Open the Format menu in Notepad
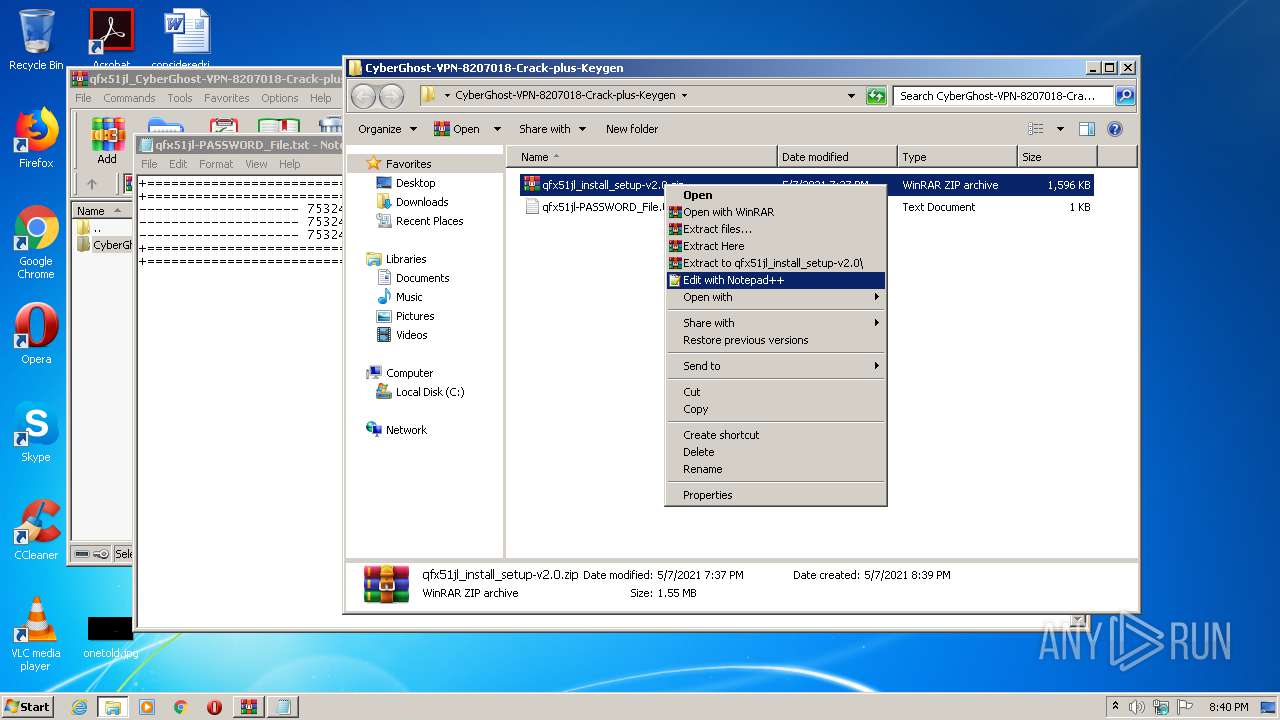 point(216,164)
